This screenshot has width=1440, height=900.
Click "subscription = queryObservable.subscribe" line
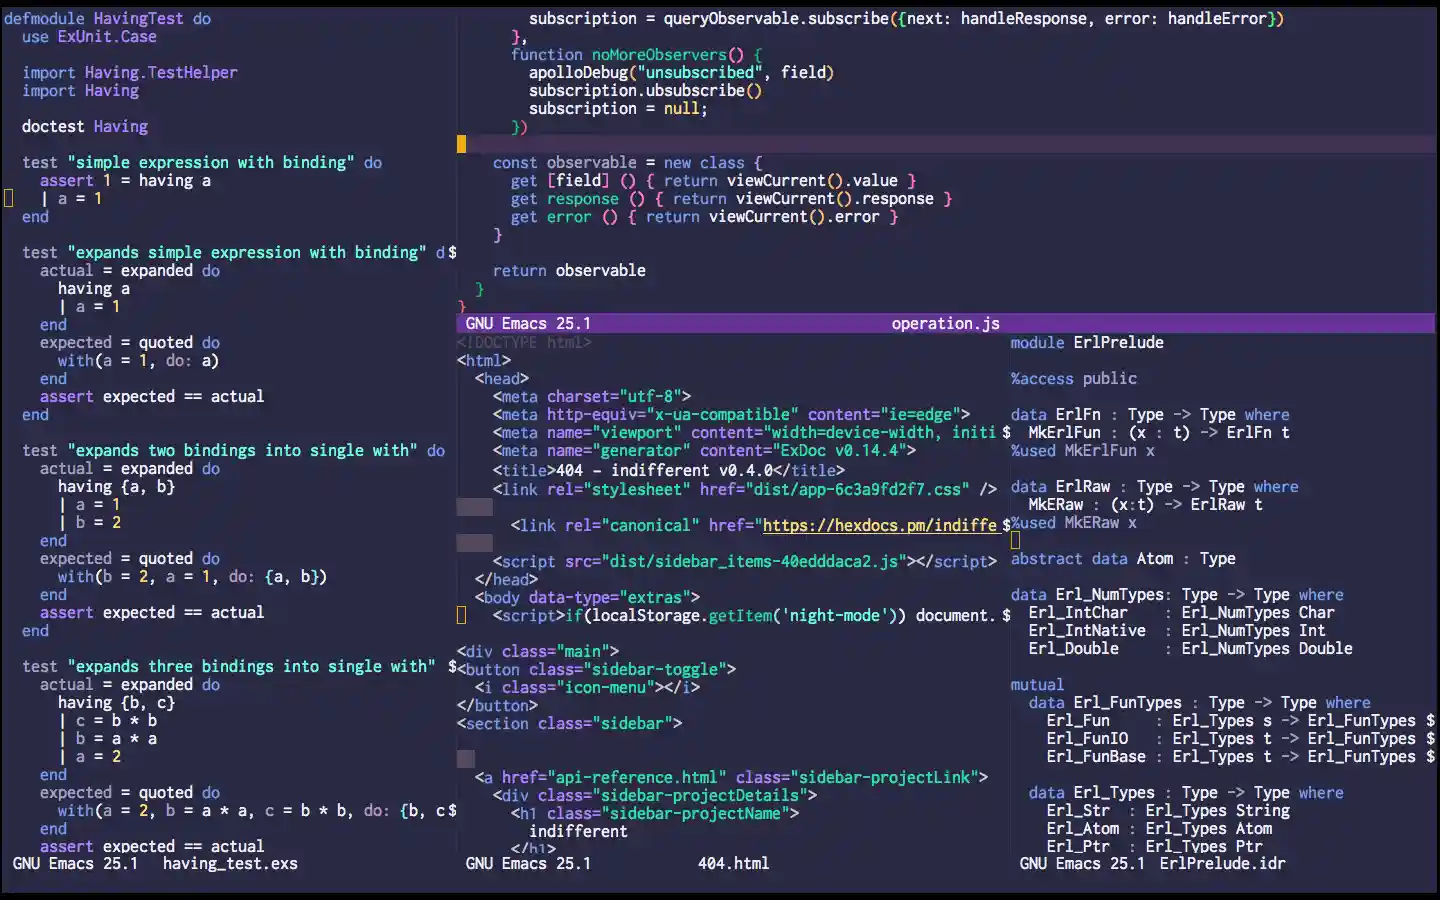tap(906, 18)
